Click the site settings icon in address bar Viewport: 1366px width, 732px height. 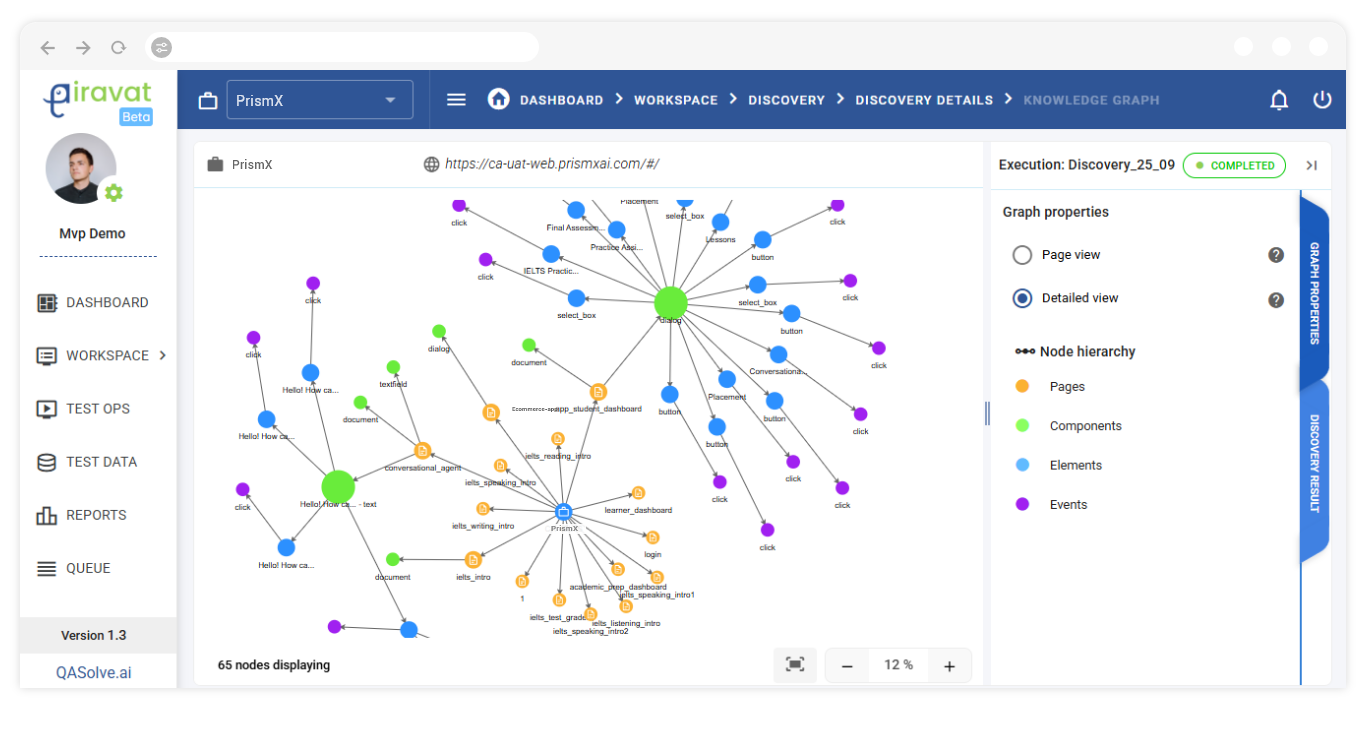[162, 47]
